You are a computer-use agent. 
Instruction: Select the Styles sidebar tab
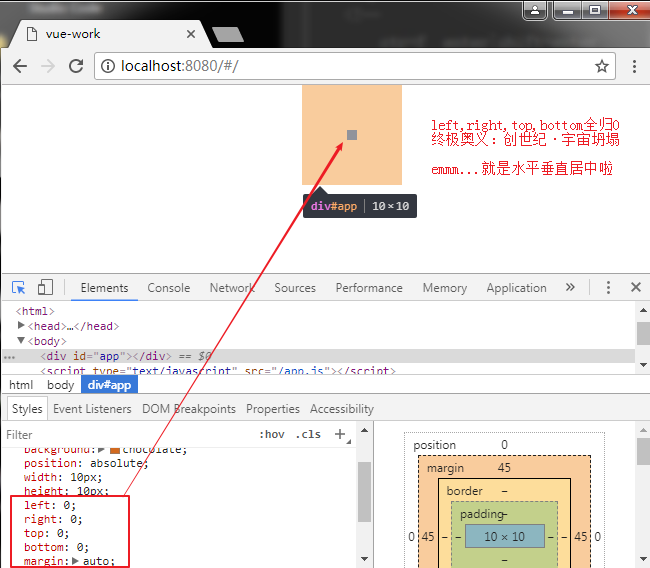[x=27, y=409]
